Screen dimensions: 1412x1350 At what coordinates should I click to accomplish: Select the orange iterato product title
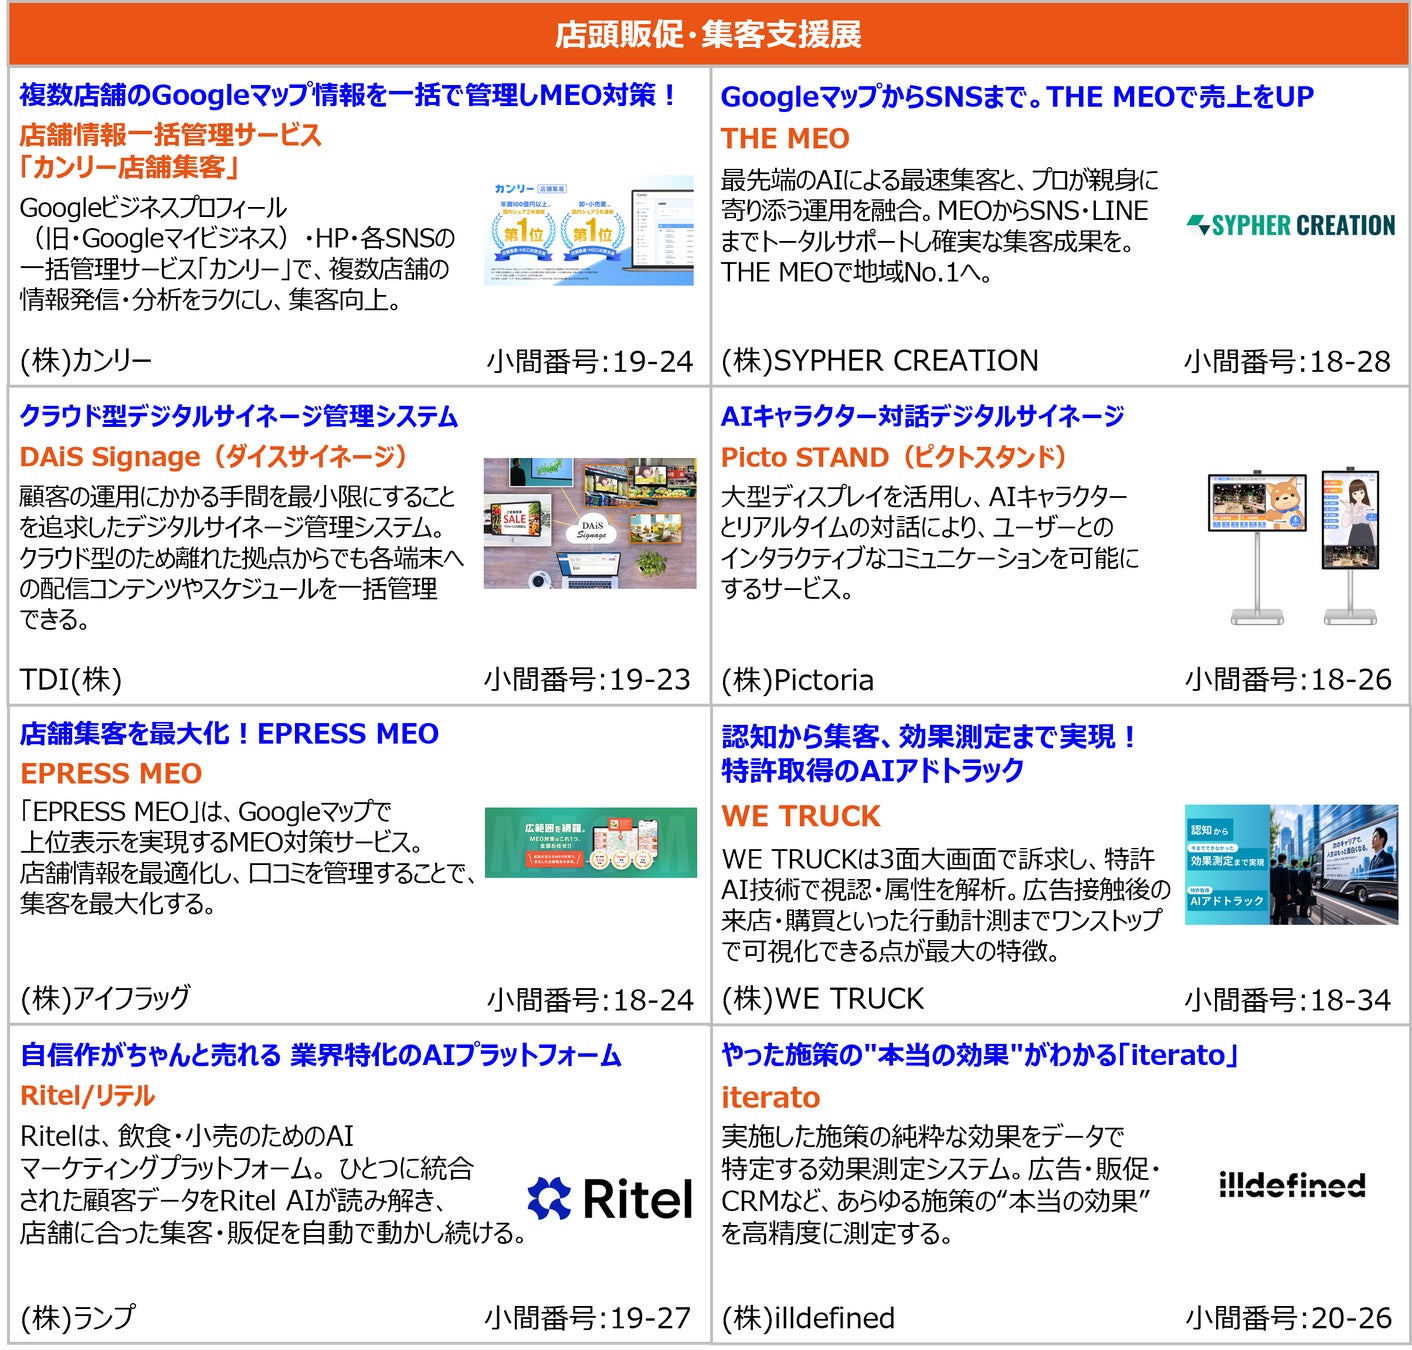pyautogui.click(x=770, y=1098)
